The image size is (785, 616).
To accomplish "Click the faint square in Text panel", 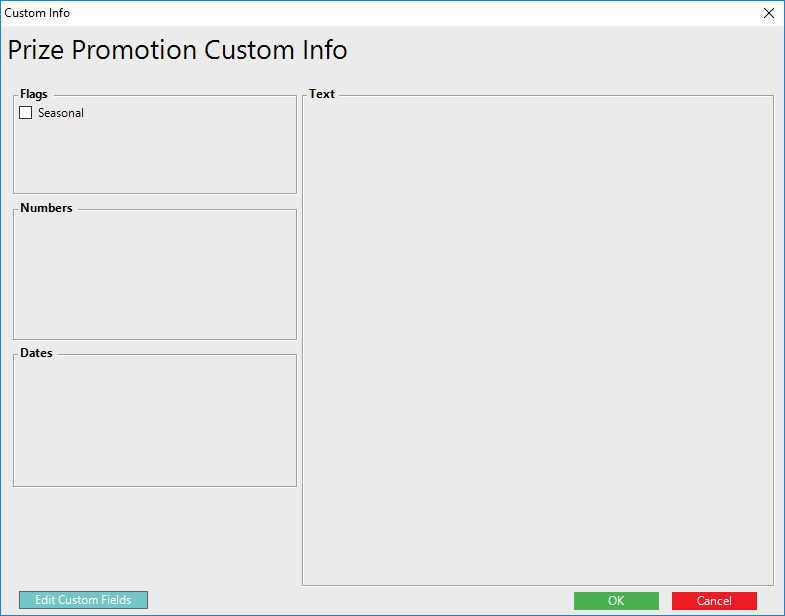I will click(x=472, y=344).
